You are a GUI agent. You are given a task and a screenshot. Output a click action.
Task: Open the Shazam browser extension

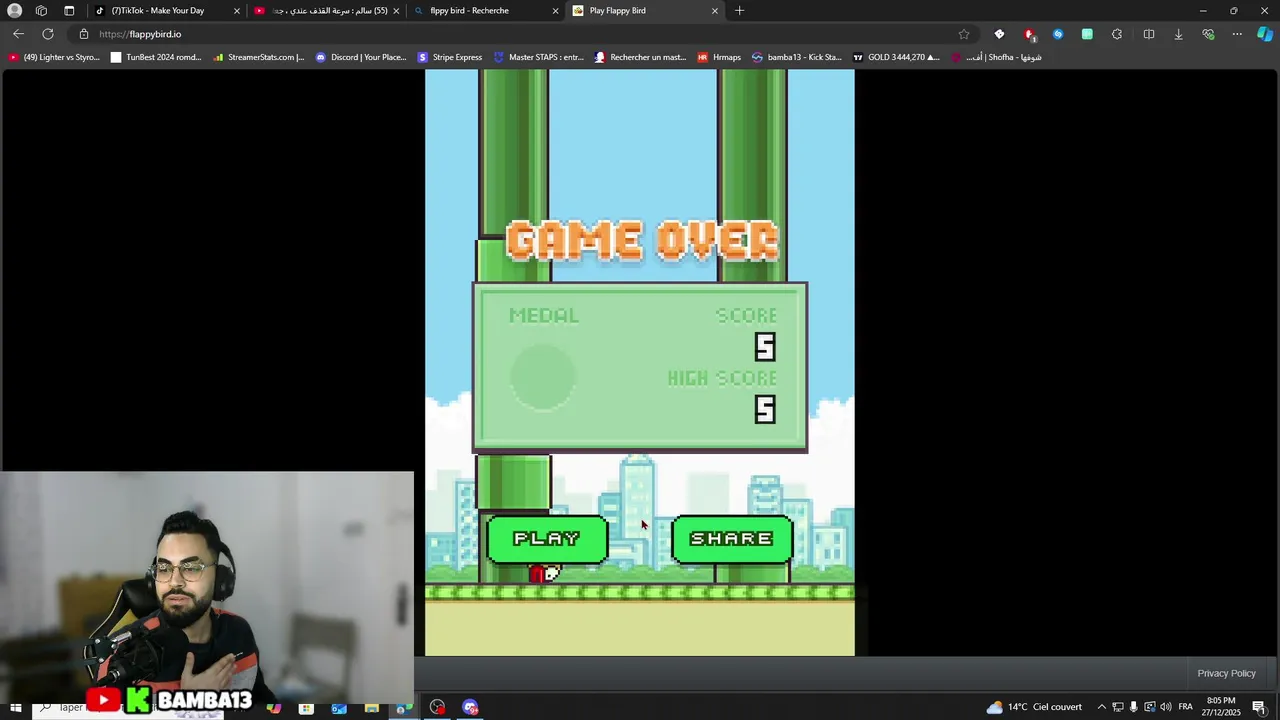tap(1058, 34)
